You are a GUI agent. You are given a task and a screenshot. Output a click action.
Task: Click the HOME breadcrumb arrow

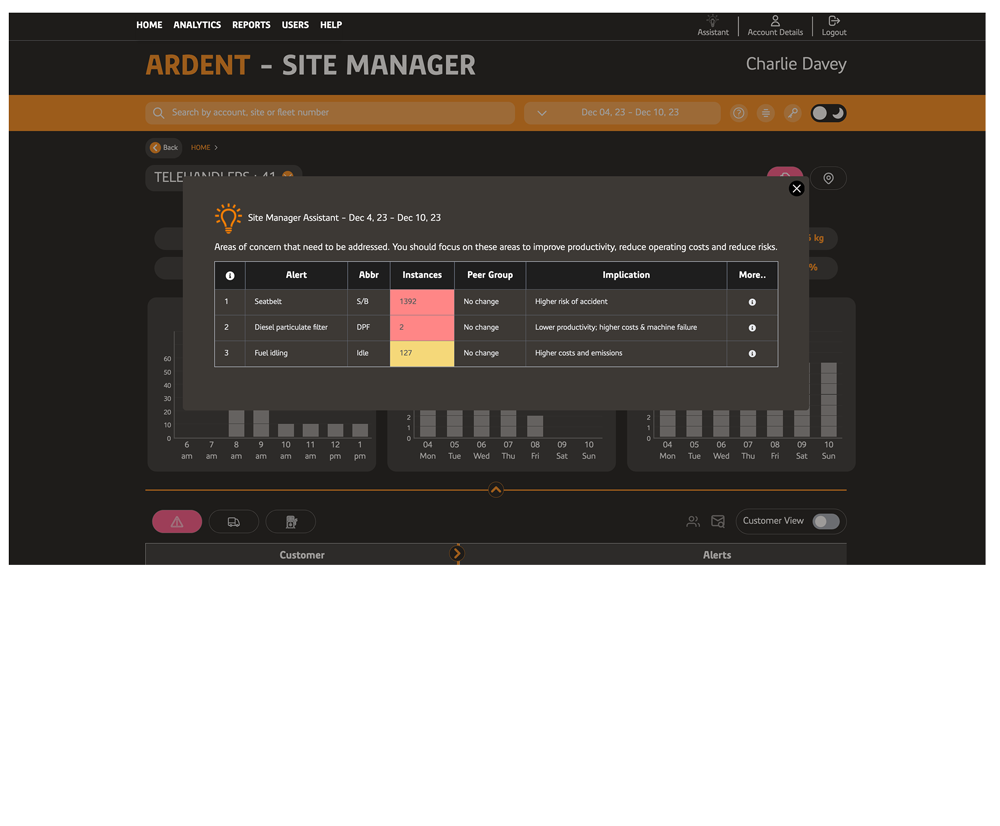pyautogui.click(x=216, y=147)
